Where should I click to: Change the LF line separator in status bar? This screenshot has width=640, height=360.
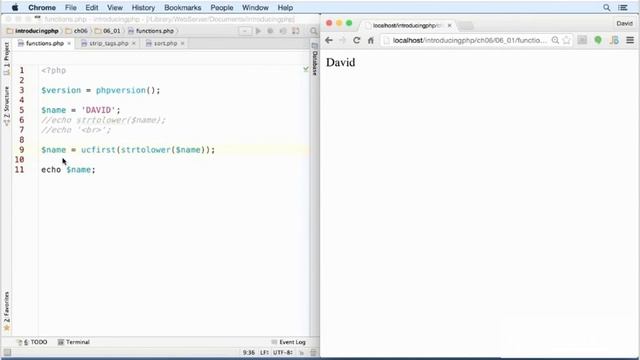pos(264,352)
